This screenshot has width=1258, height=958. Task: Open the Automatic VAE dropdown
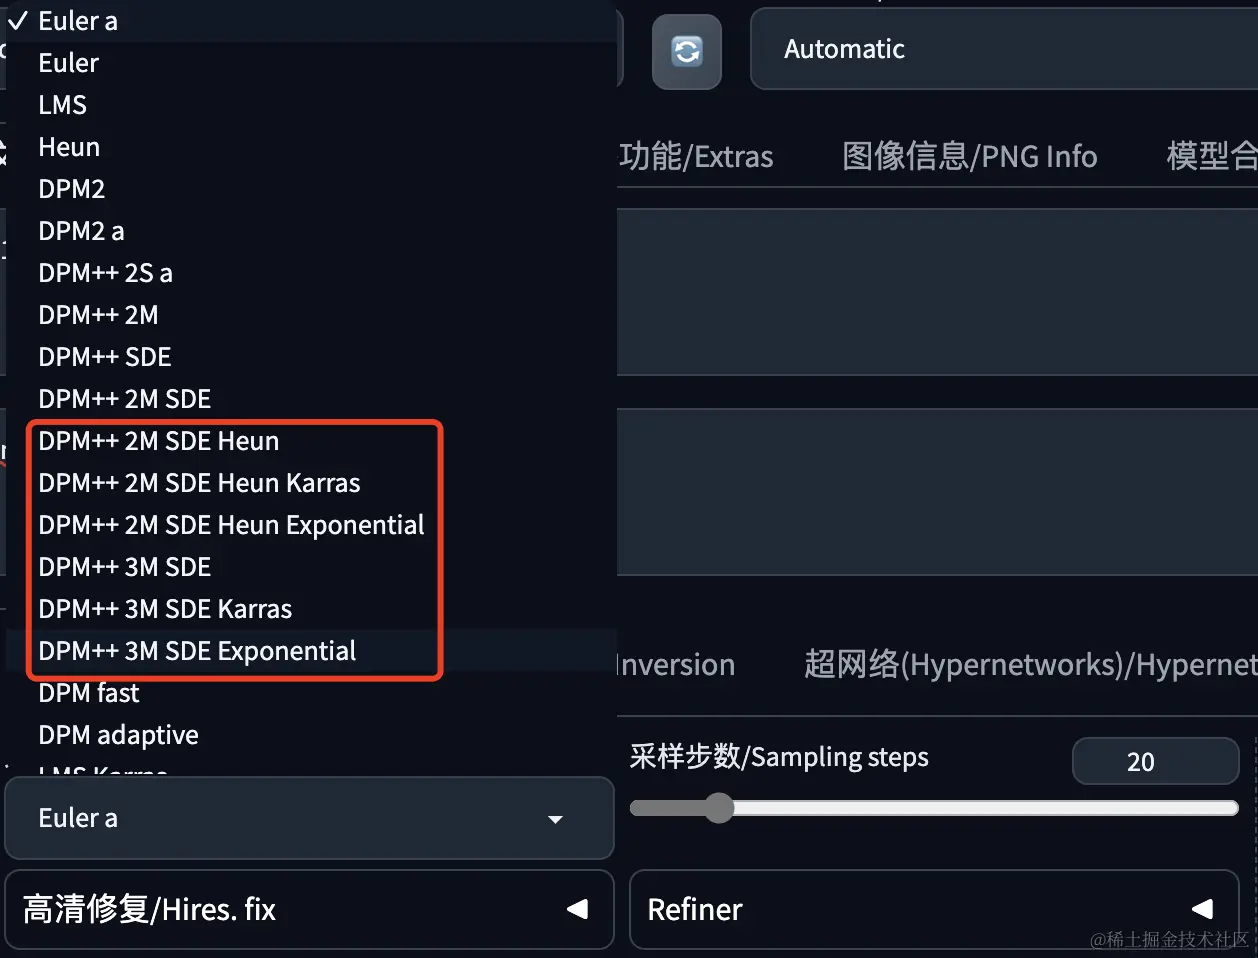1000,48
